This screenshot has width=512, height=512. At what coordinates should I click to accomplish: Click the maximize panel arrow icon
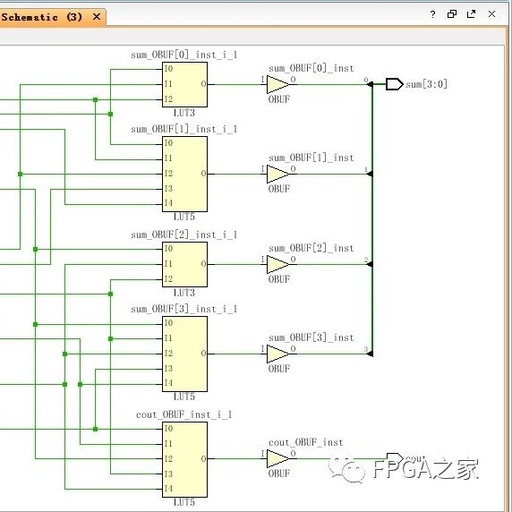[471, 14]
